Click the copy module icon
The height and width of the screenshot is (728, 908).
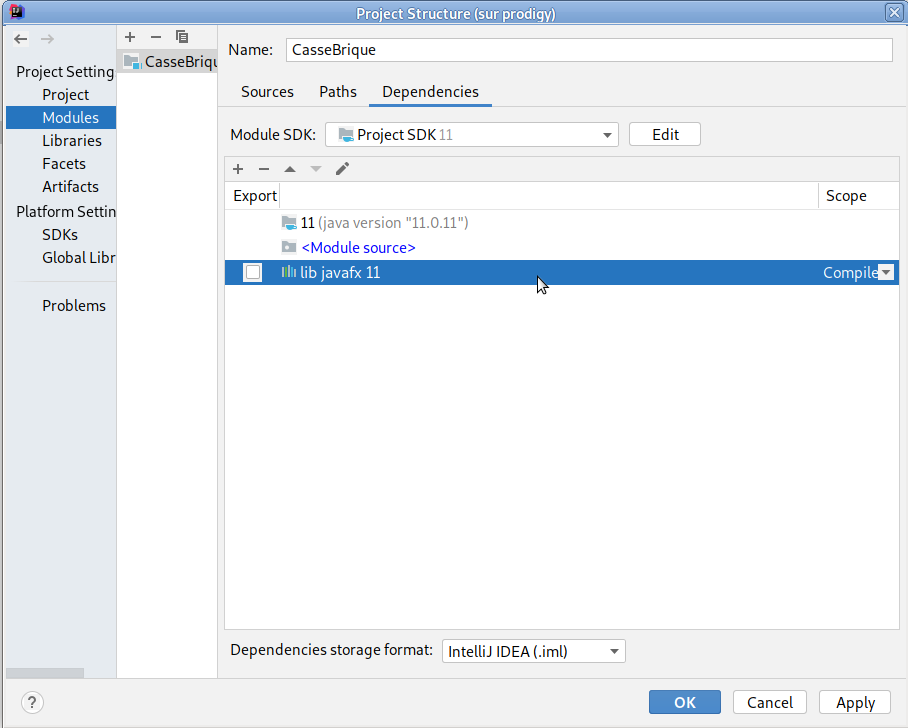182,37
